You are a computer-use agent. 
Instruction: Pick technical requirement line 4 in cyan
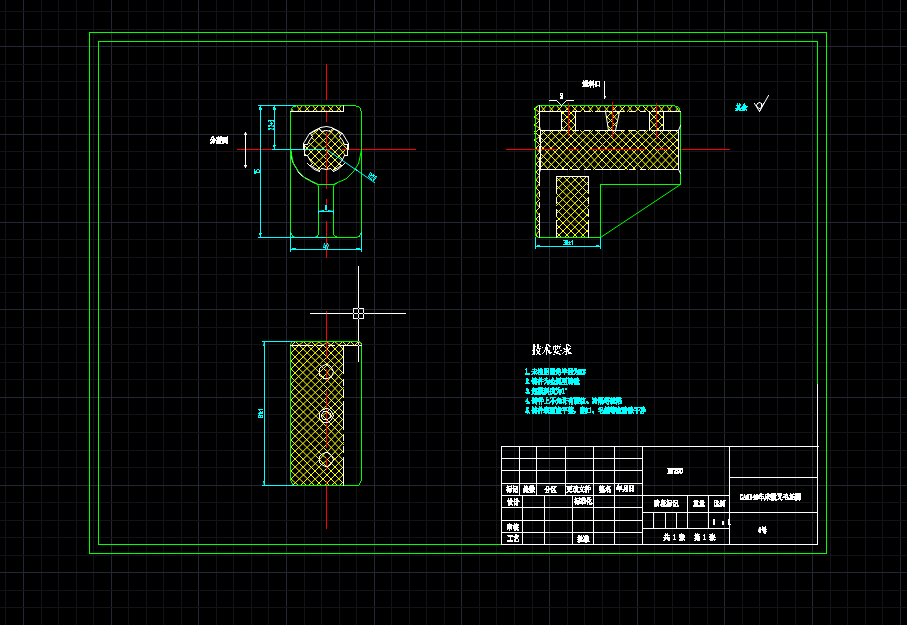click(573, 400)
